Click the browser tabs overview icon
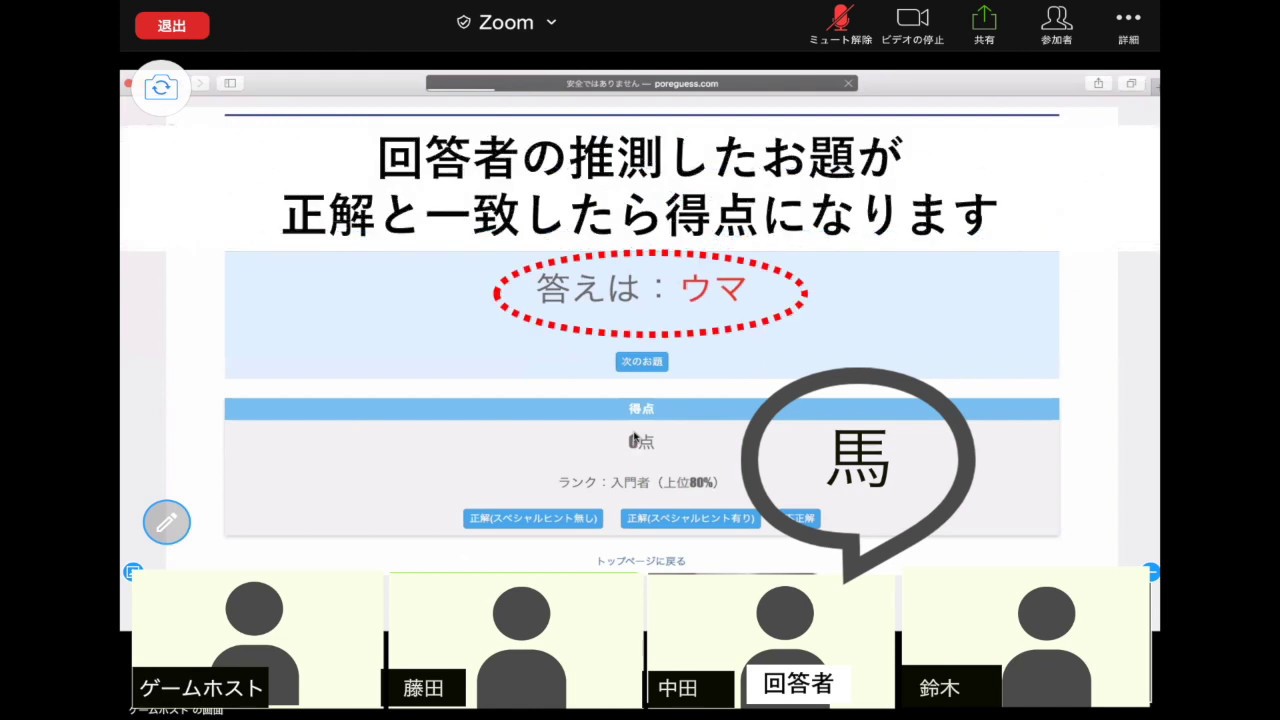1280x720 pixels. [1131, 83]
